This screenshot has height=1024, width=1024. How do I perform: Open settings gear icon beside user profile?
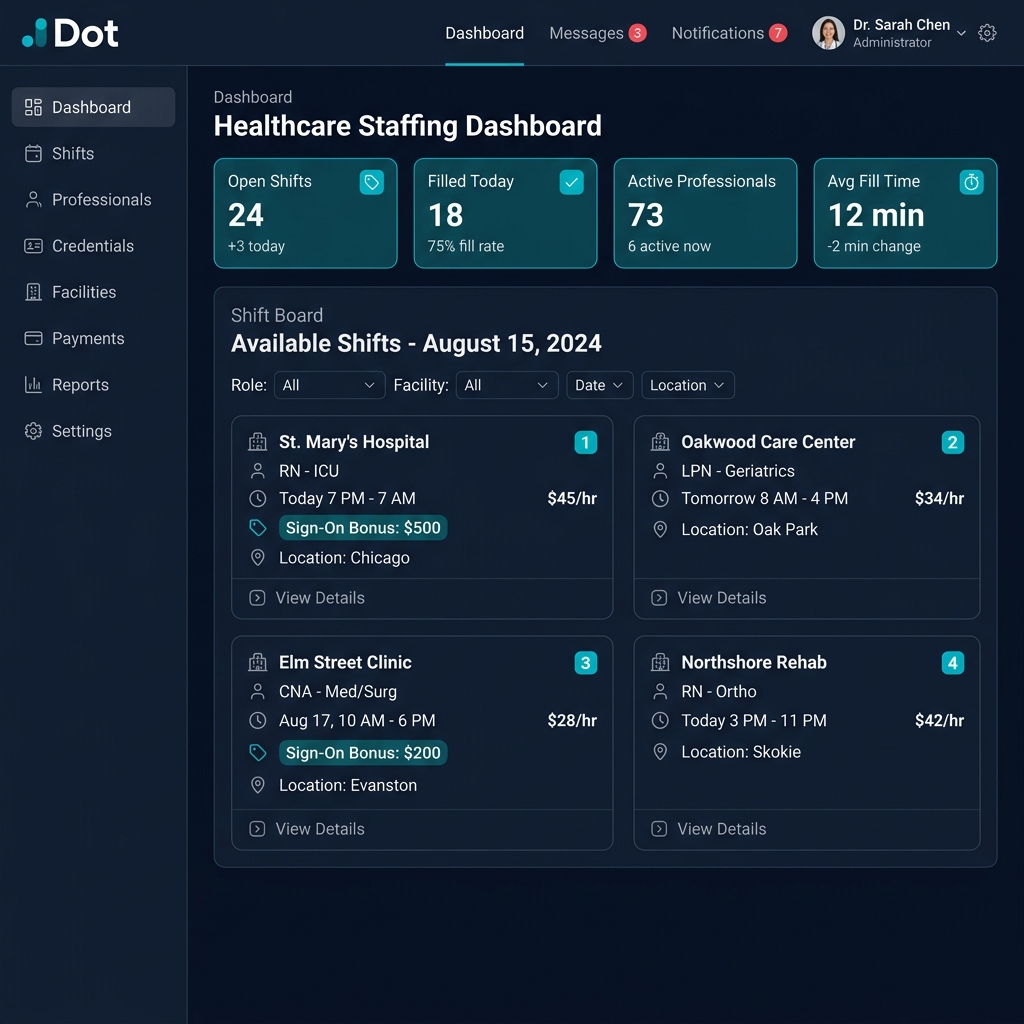(987, 33)
